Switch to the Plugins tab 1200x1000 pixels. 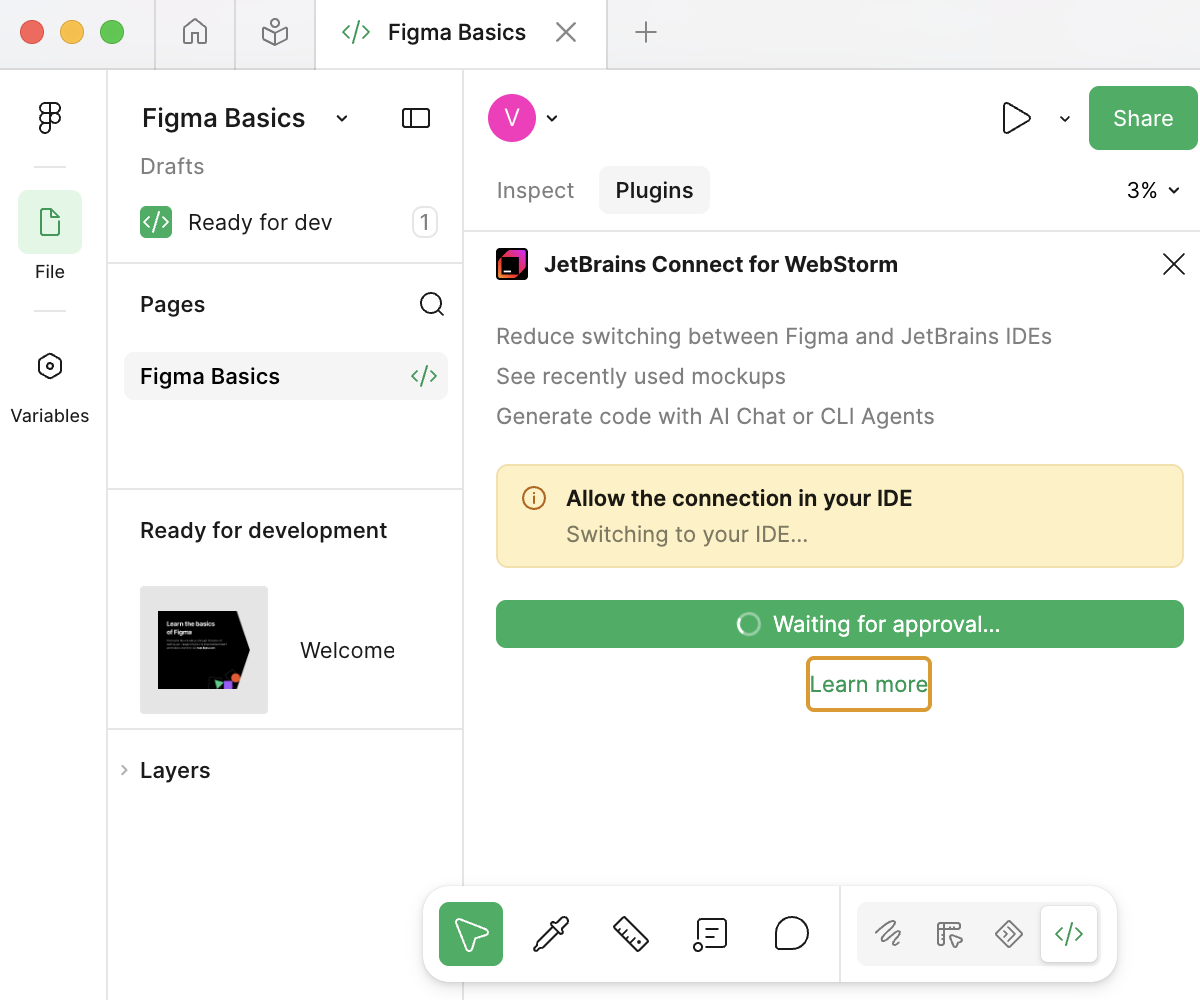[654, 190]
